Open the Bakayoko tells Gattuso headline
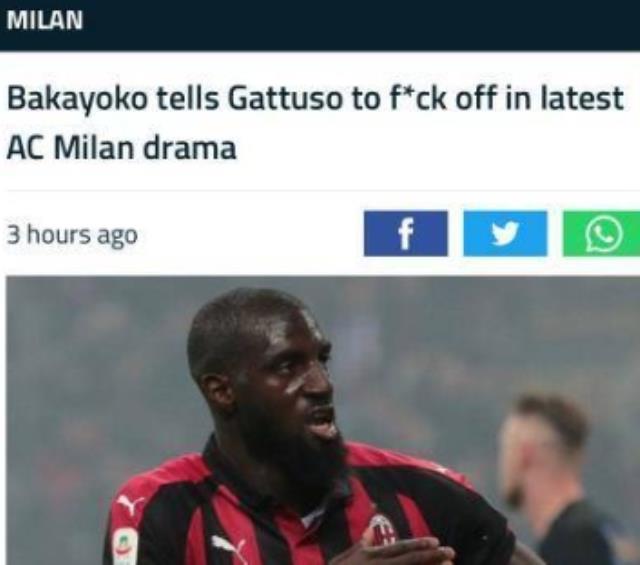The height and width of the screenshot is (565, 640). (315, 123)
